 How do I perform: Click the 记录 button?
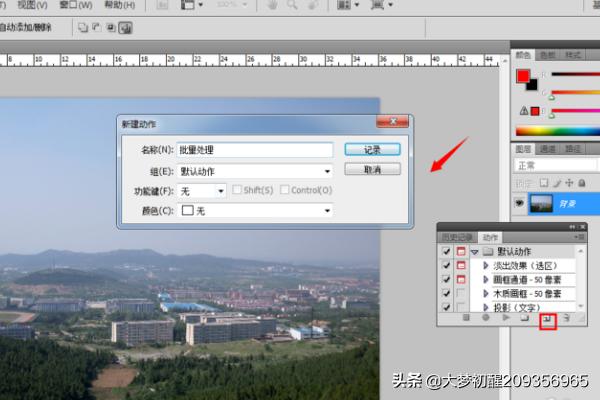(x=372, y=149)
